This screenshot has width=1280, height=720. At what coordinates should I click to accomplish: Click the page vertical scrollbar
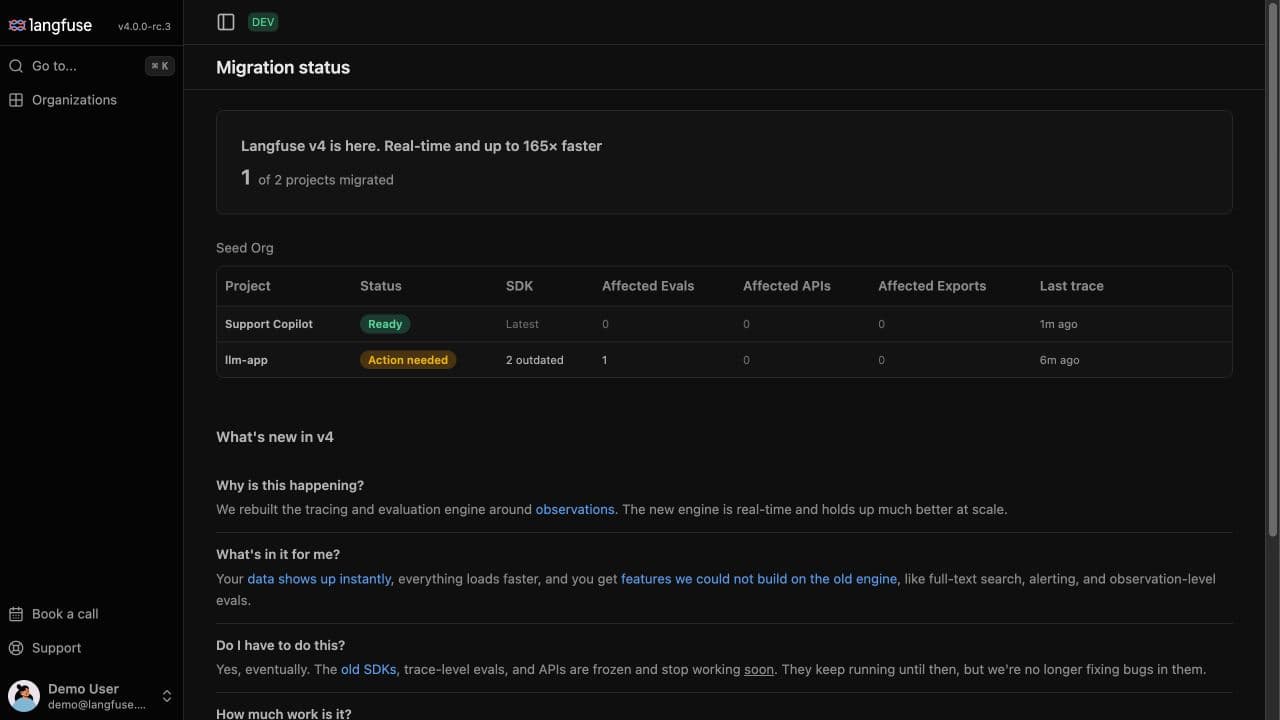(x=1273, y=270)
